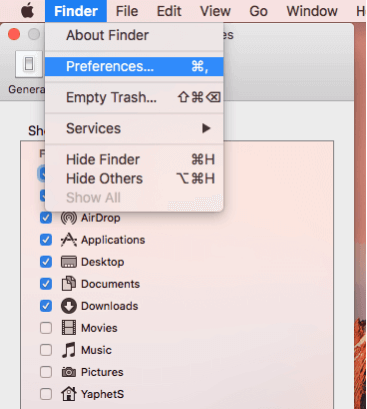Open the Apple menu

[27, 11]
